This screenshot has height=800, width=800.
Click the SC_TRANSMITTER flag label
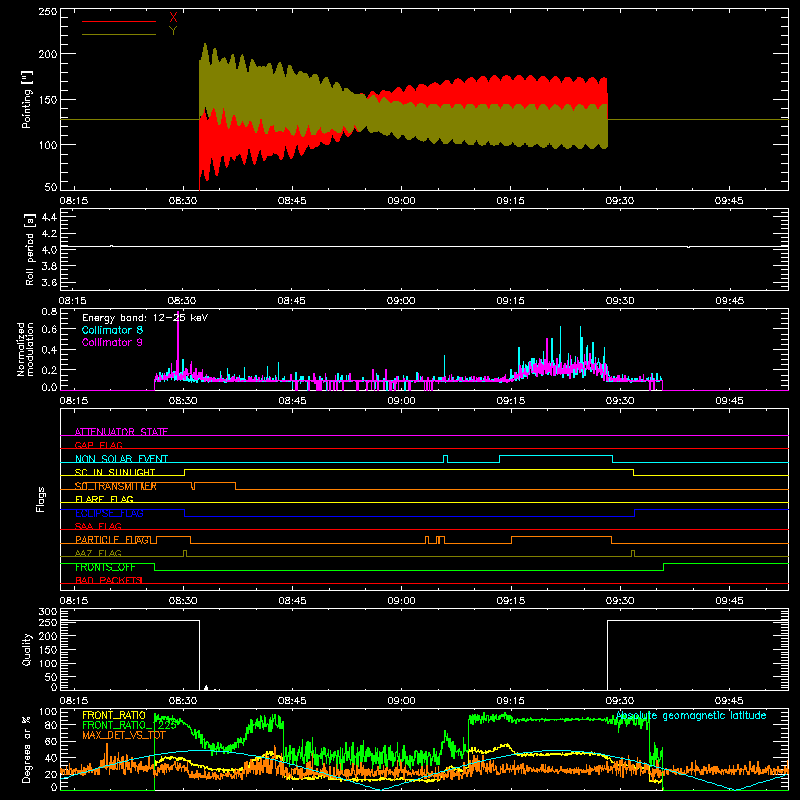pyautogui.click(x=116, y=486)
